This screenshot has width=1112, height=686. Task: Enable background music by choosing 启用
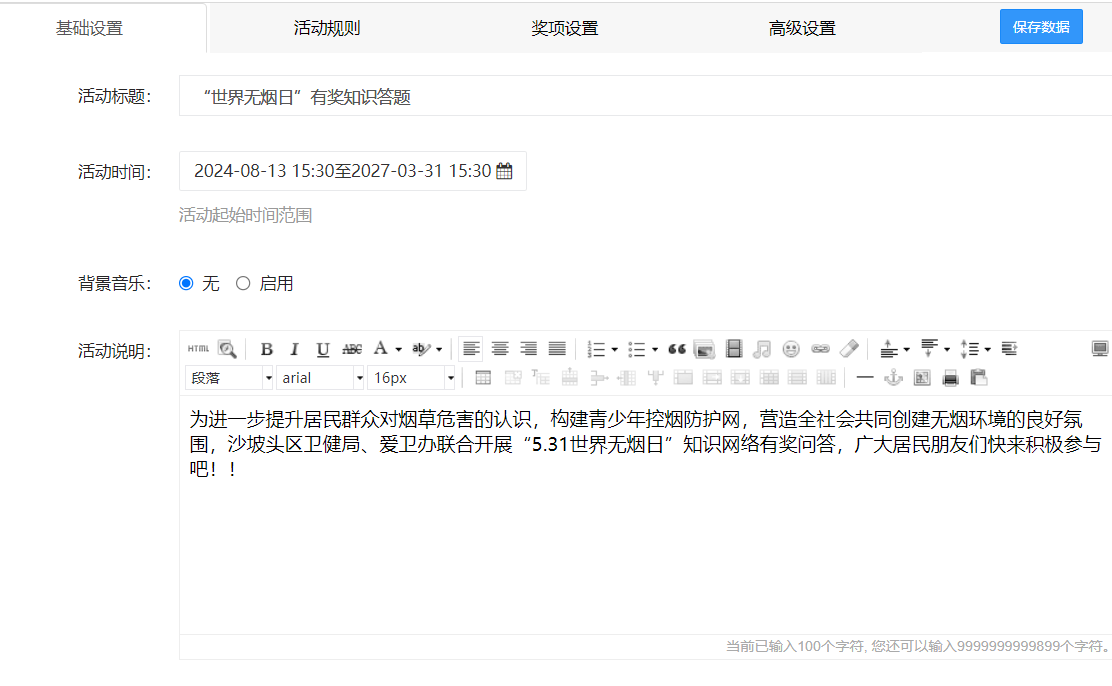coord(243,283)
